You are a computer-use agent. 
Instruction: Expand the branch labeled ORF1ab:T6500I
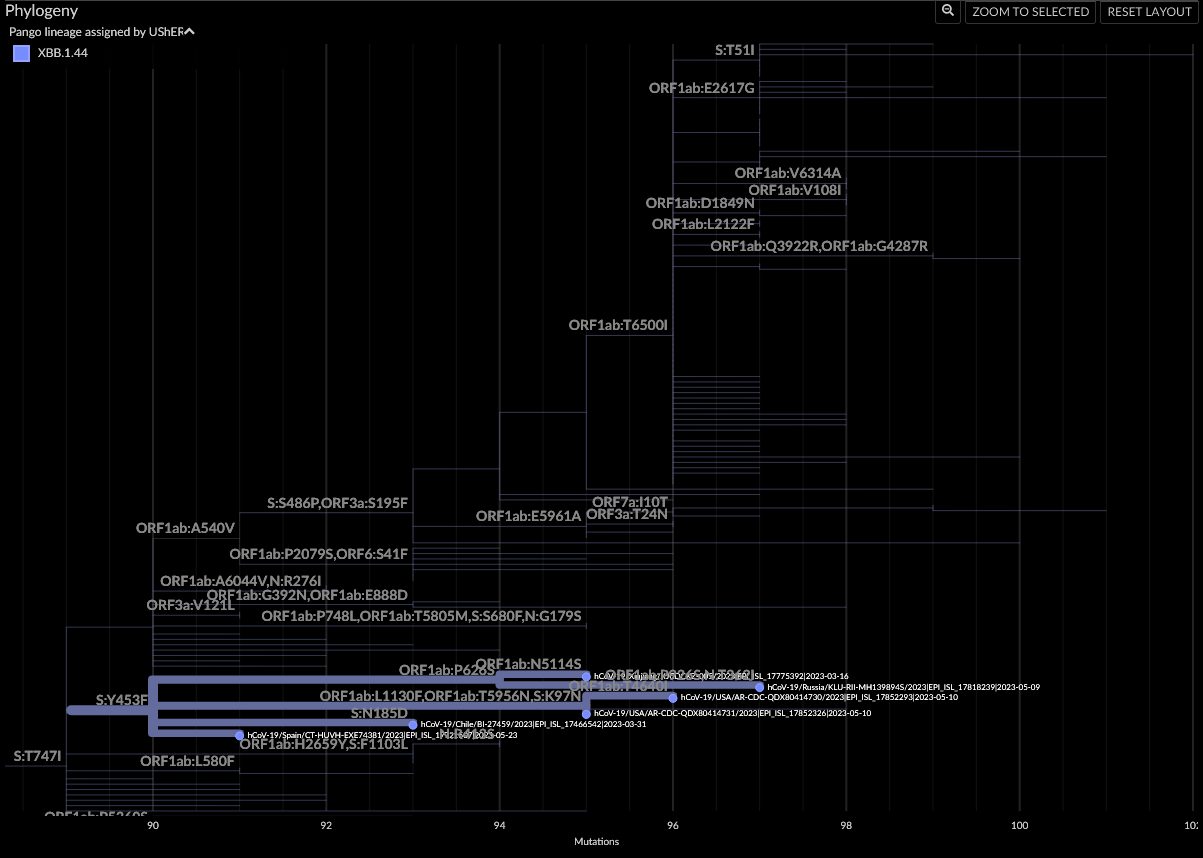point(620,325)
